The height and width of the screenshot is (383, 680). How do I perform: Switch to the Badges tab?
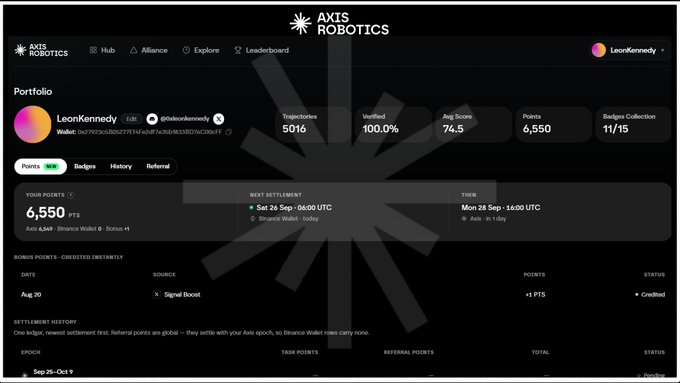85,167
